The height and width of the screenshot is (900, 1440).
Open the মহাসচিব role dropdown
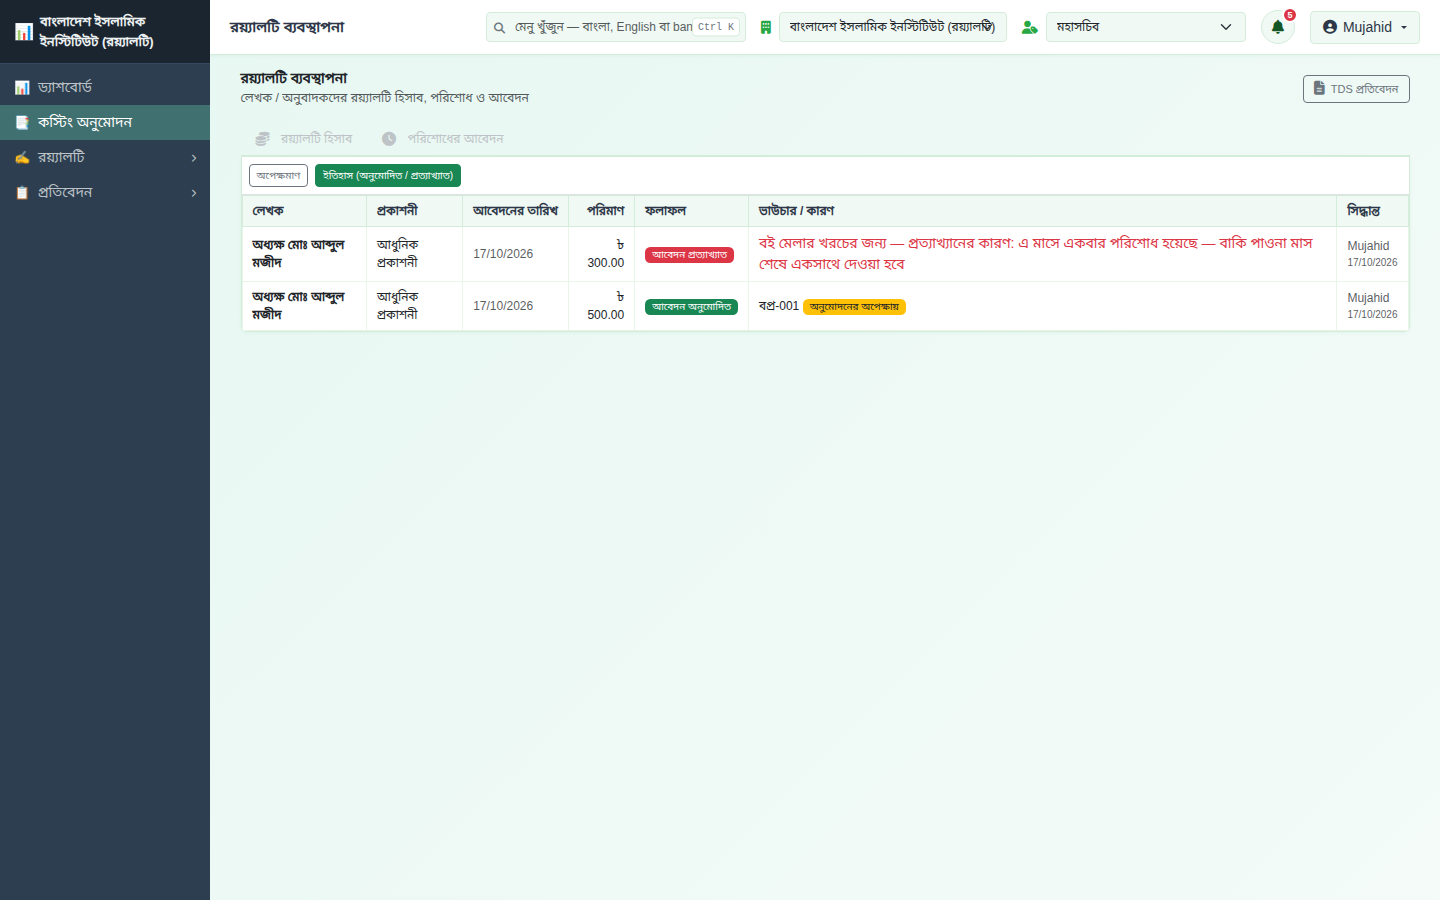[1146, 27]
